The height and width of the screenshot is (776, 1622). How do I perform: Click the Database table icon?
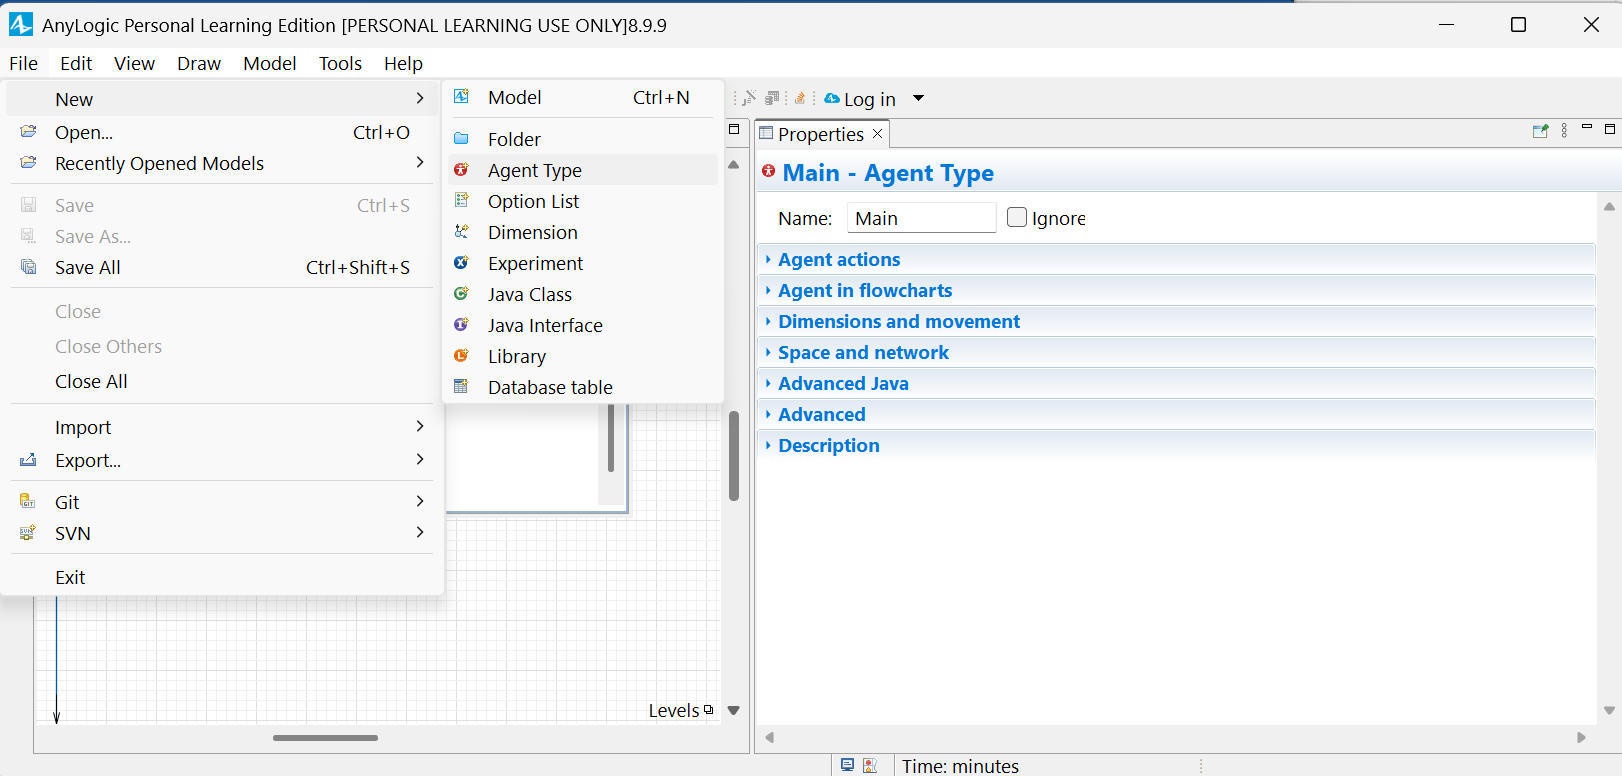click(x=461, y=387)
